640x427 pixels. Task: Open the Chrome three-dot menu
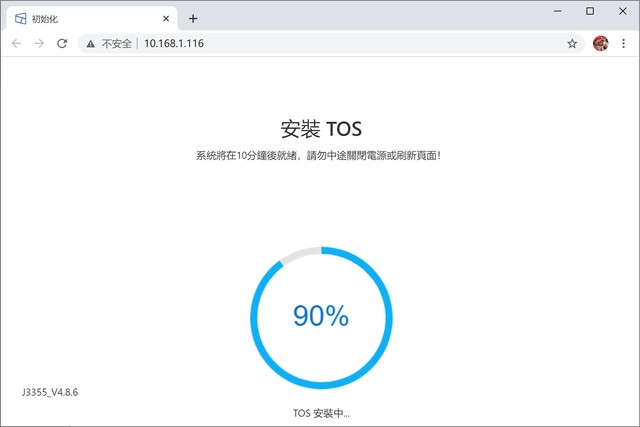coord(623,43)
